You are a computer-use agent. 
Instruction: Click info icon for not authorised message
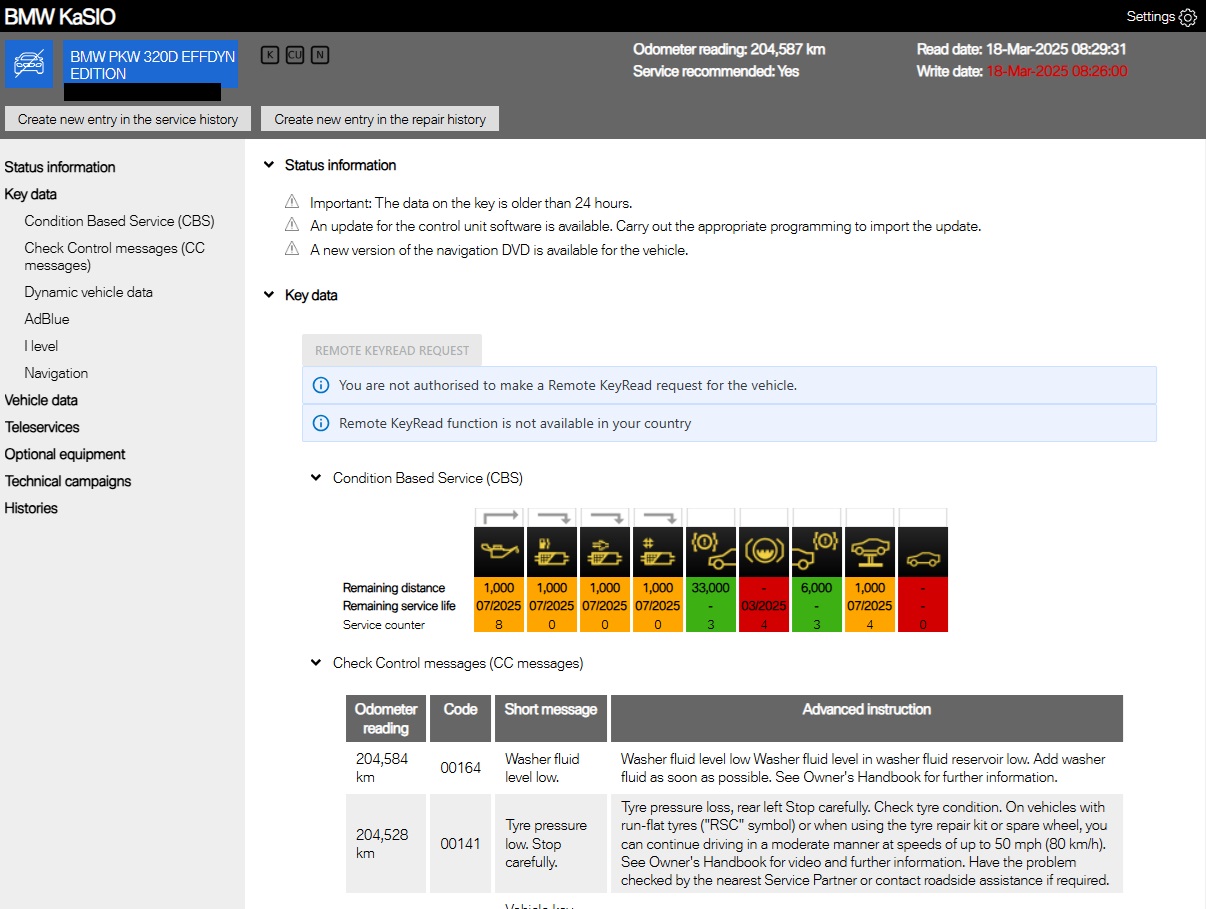(x=321, y=385)
